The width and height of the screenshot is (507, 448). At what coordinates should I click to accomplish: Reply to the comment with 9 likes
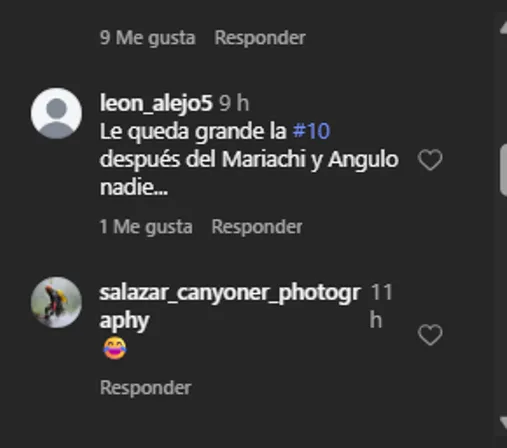coord(260,38)
